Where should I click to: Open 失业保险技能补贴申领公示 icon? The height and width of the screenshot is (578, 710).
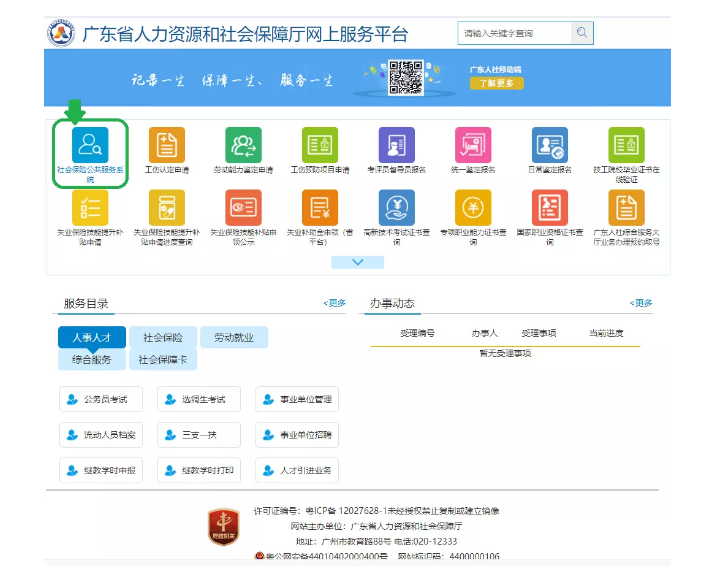[x=244, y=207]
